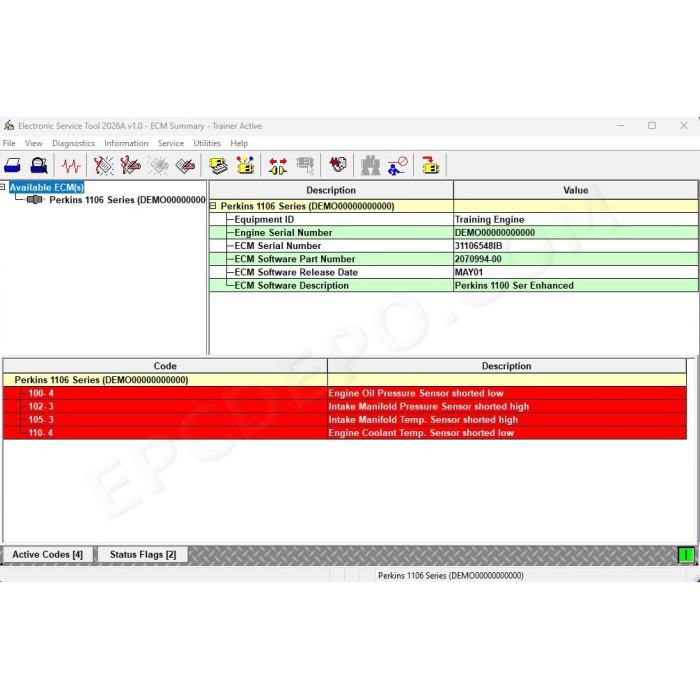
Task: Select the ECM Serial Number row
Action: coord(454,246)
